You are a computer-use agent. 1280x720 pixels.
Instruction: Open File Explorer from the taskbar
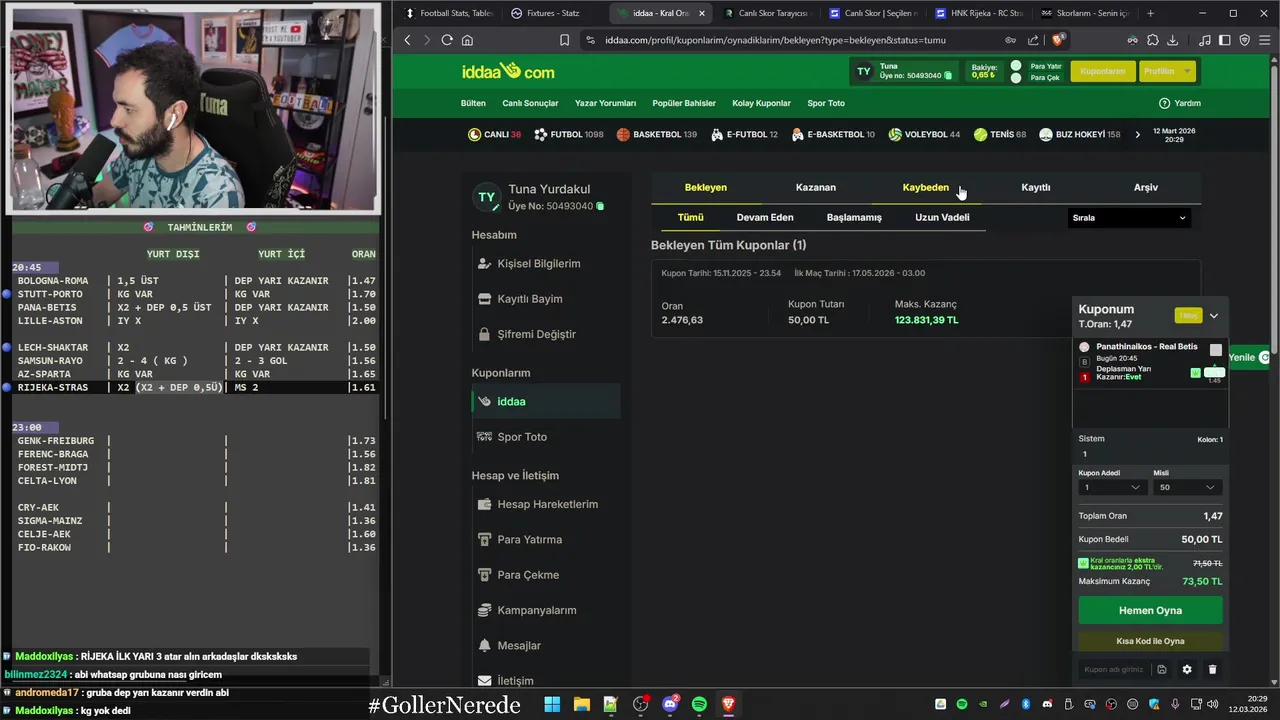pos(581,704)
